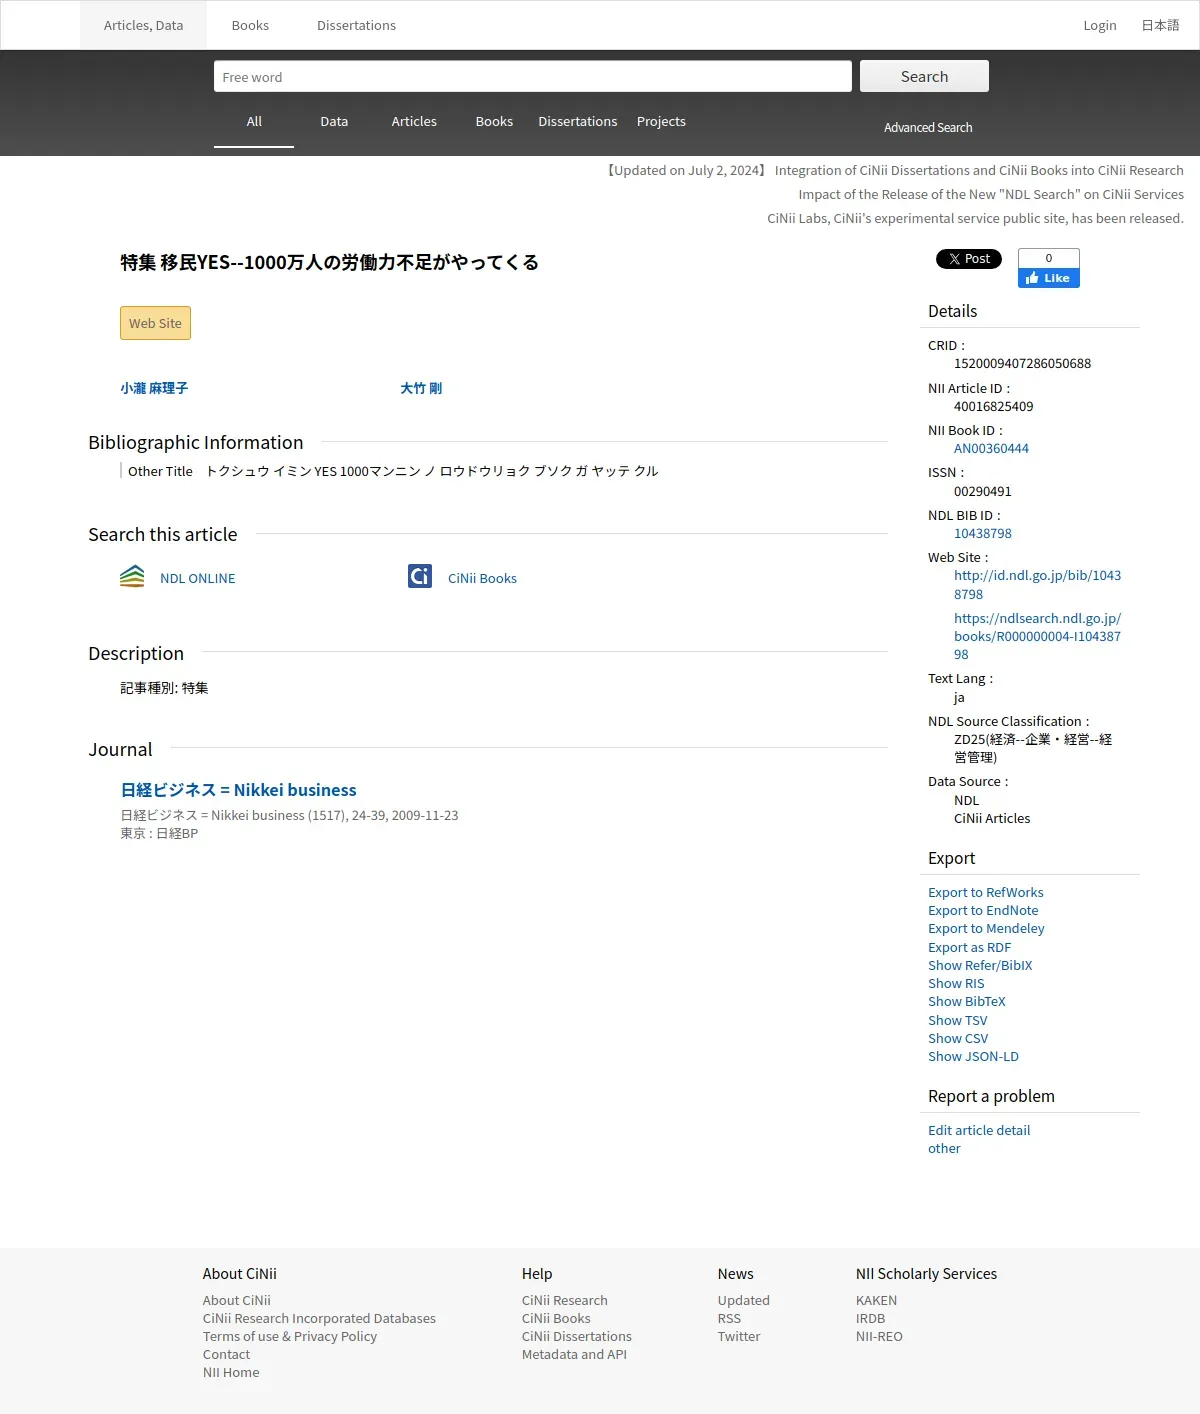Open footer CiNii Research help link
This screenshot has width=1200, height=1414.
point(564,1301)
